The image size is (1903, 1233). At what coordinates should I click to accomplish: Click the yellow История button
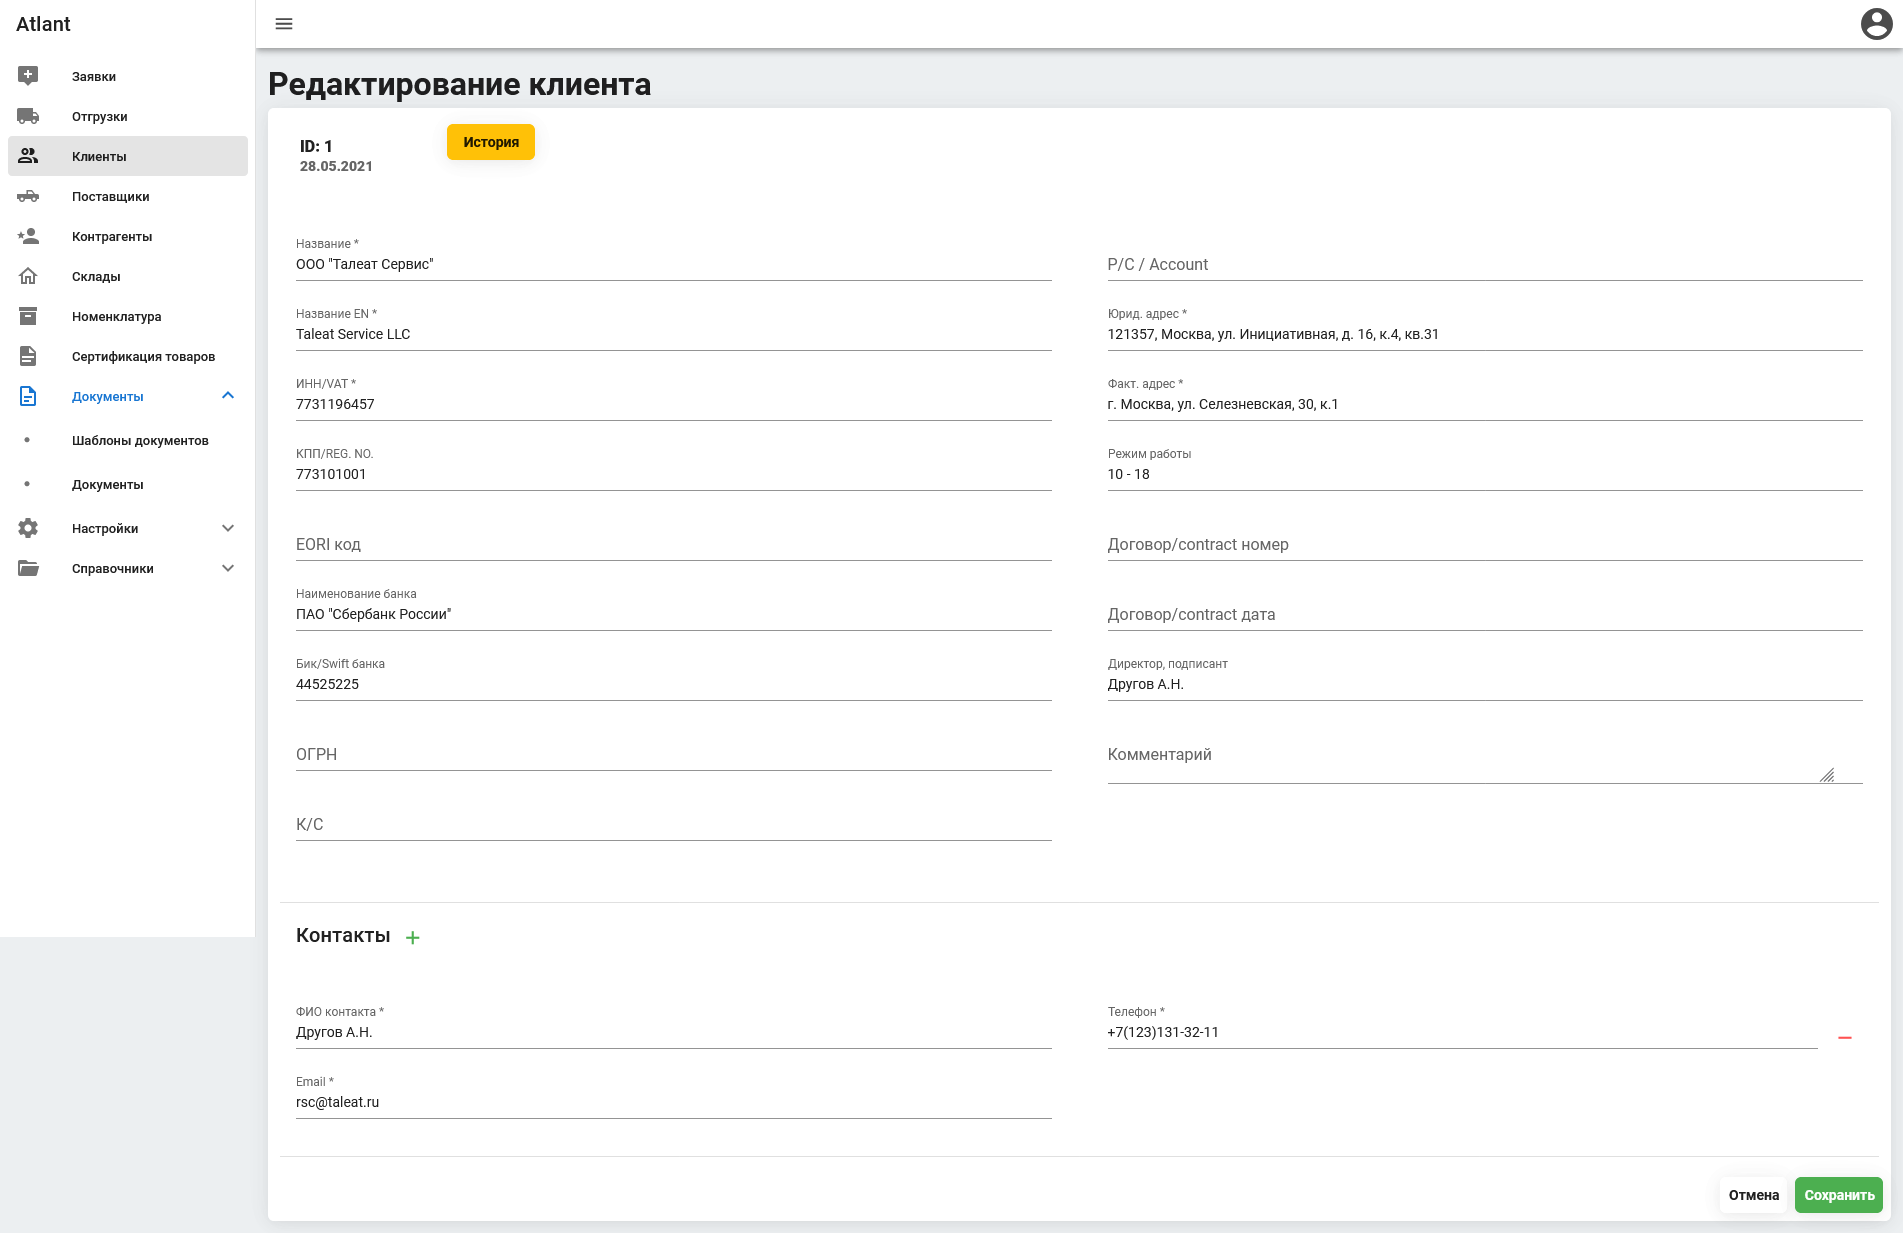point(491,142)
